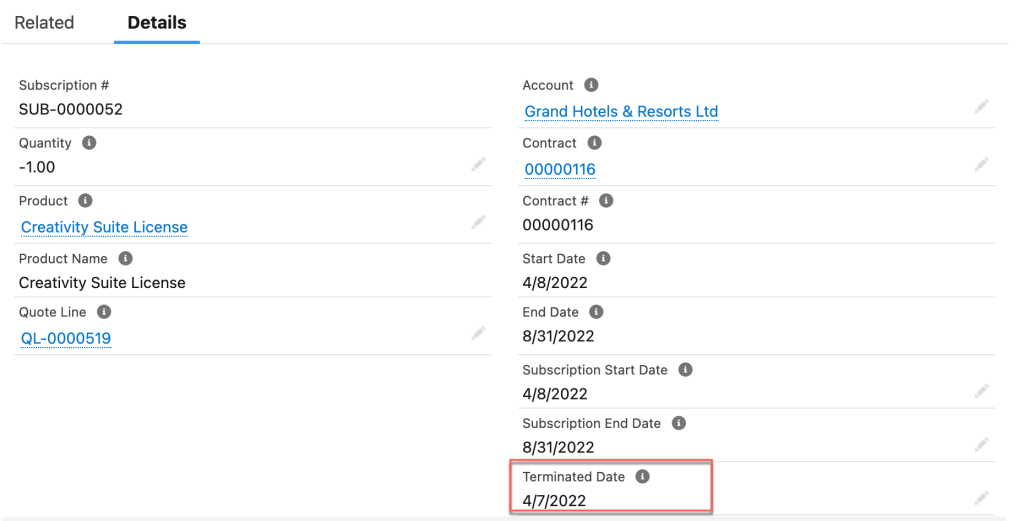1023x521 pixels.
Task: Show help info for Account field
Action: pos(591,85)
